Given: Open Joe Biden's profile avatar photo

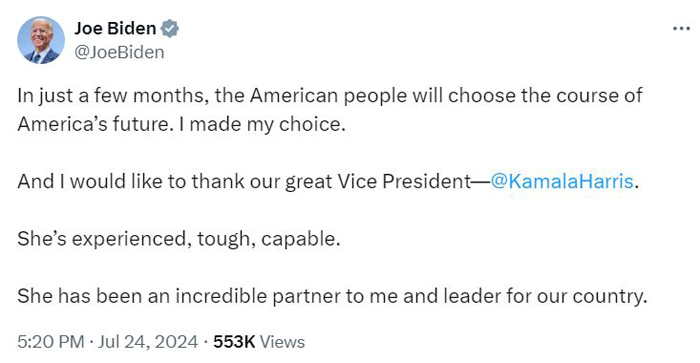Looking at the screenshot, I should (x=41, y=40).
